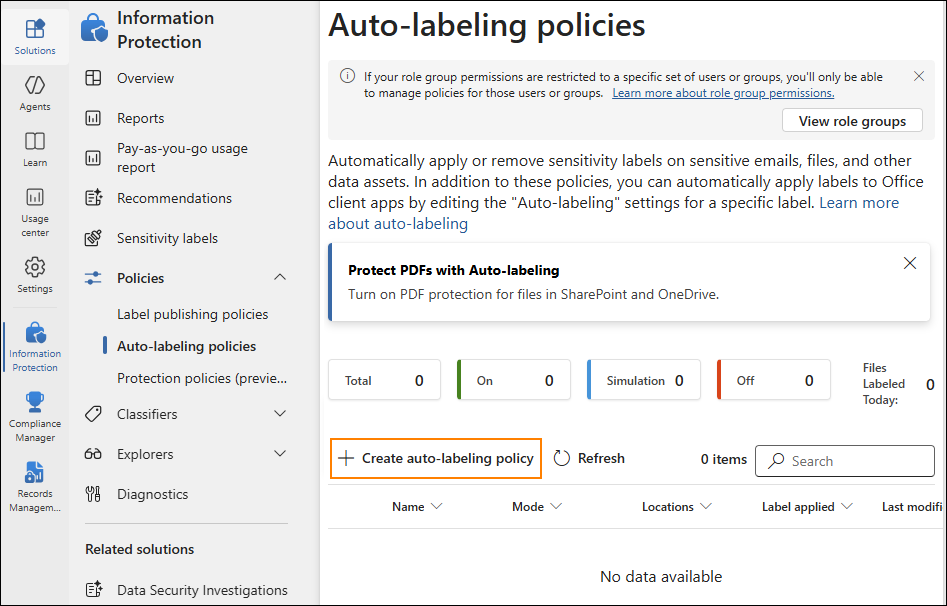The image size is (947, 606).
Task: Click the Last modified column header
Action: (912, 506)
